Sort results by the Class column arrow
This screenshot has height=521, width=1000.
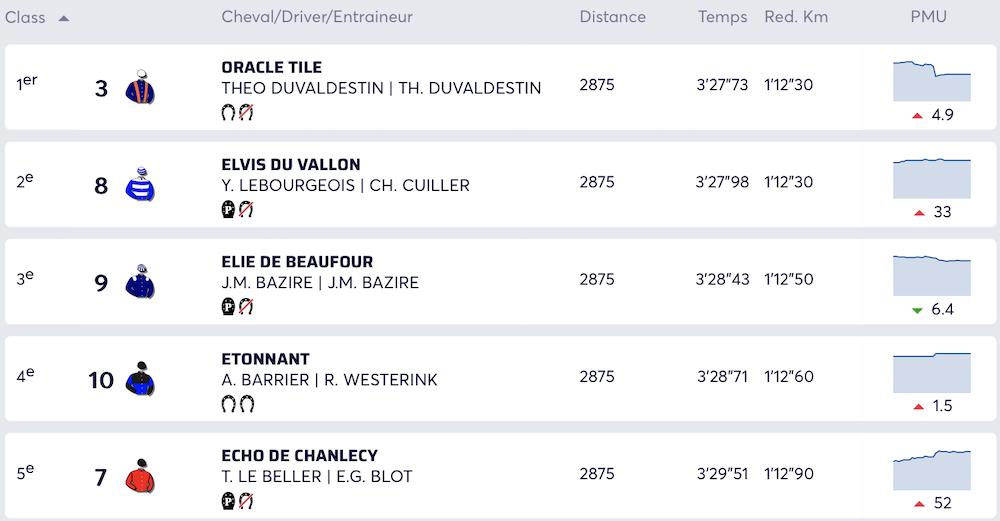coord(64,18)
